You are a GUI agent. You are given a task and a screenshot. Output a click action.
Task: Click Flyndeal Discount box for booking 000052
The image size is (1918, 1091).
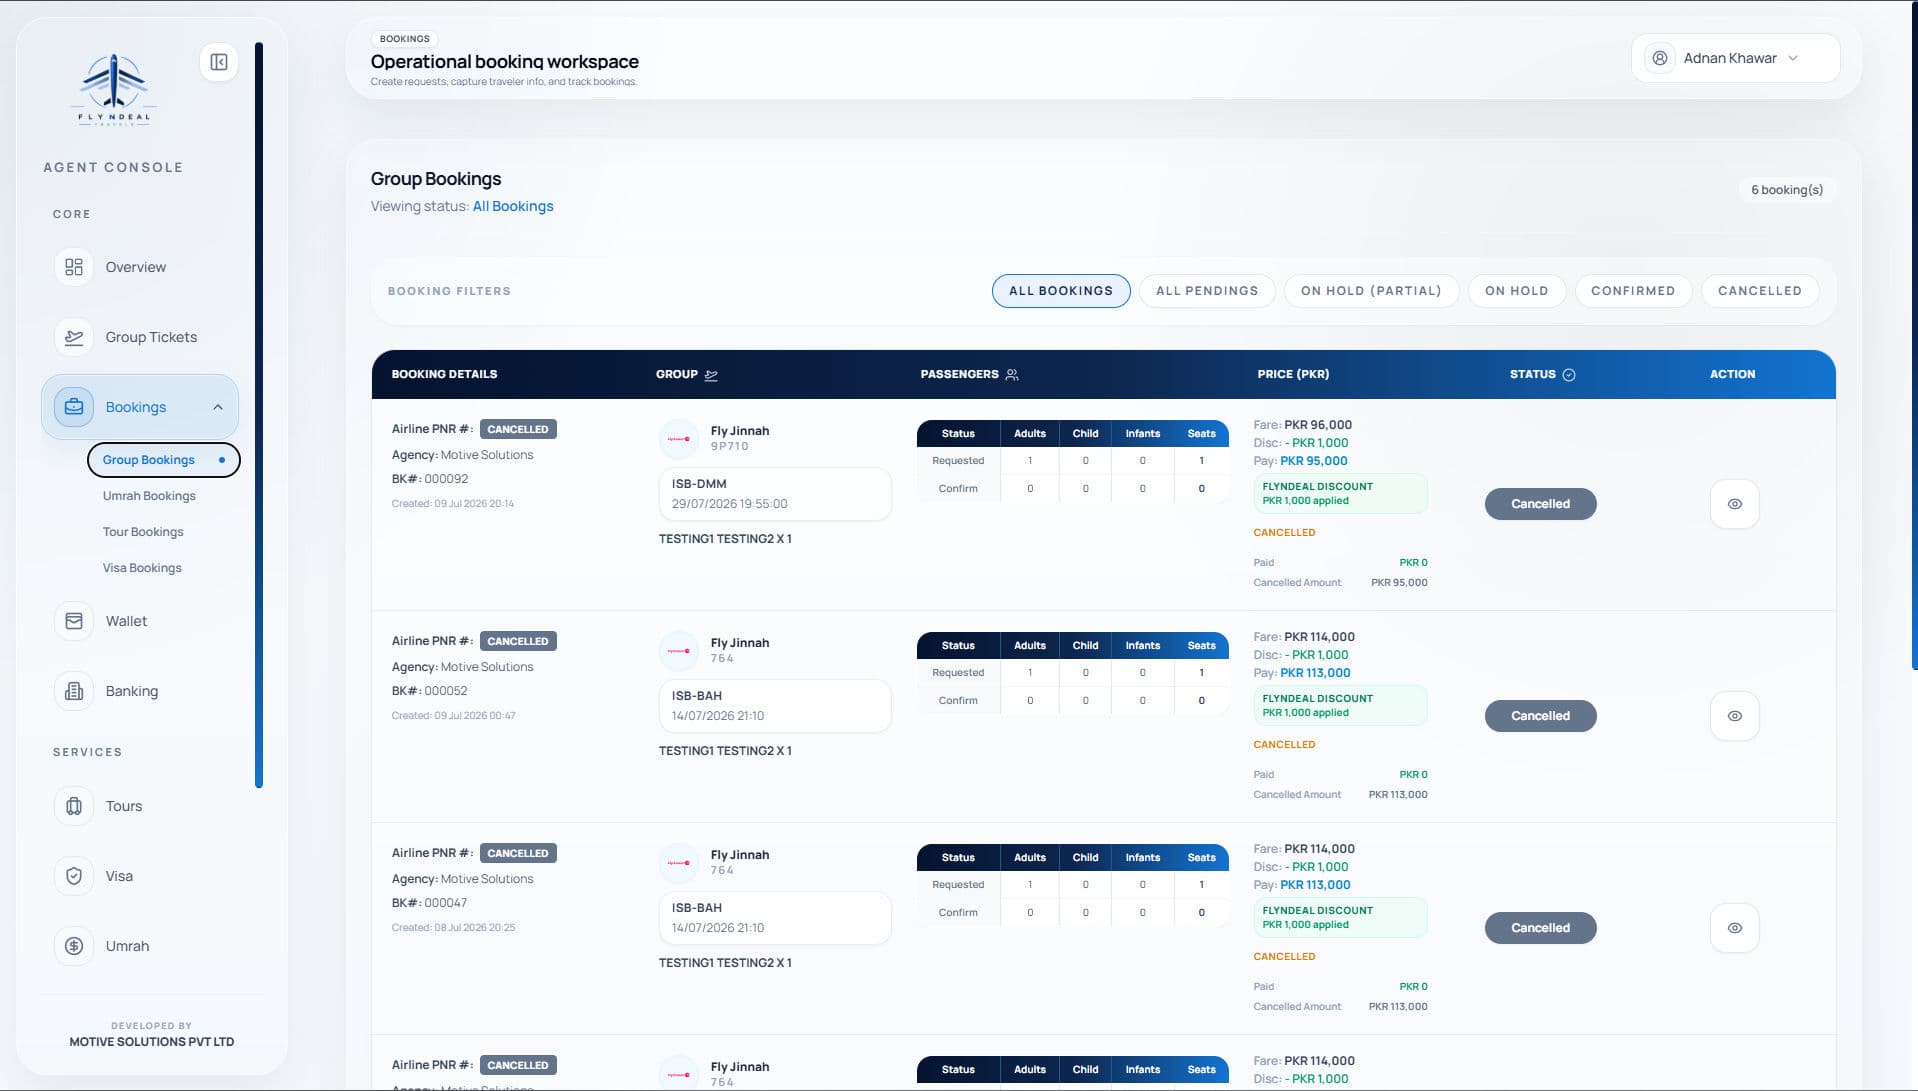pos(1340,705)
